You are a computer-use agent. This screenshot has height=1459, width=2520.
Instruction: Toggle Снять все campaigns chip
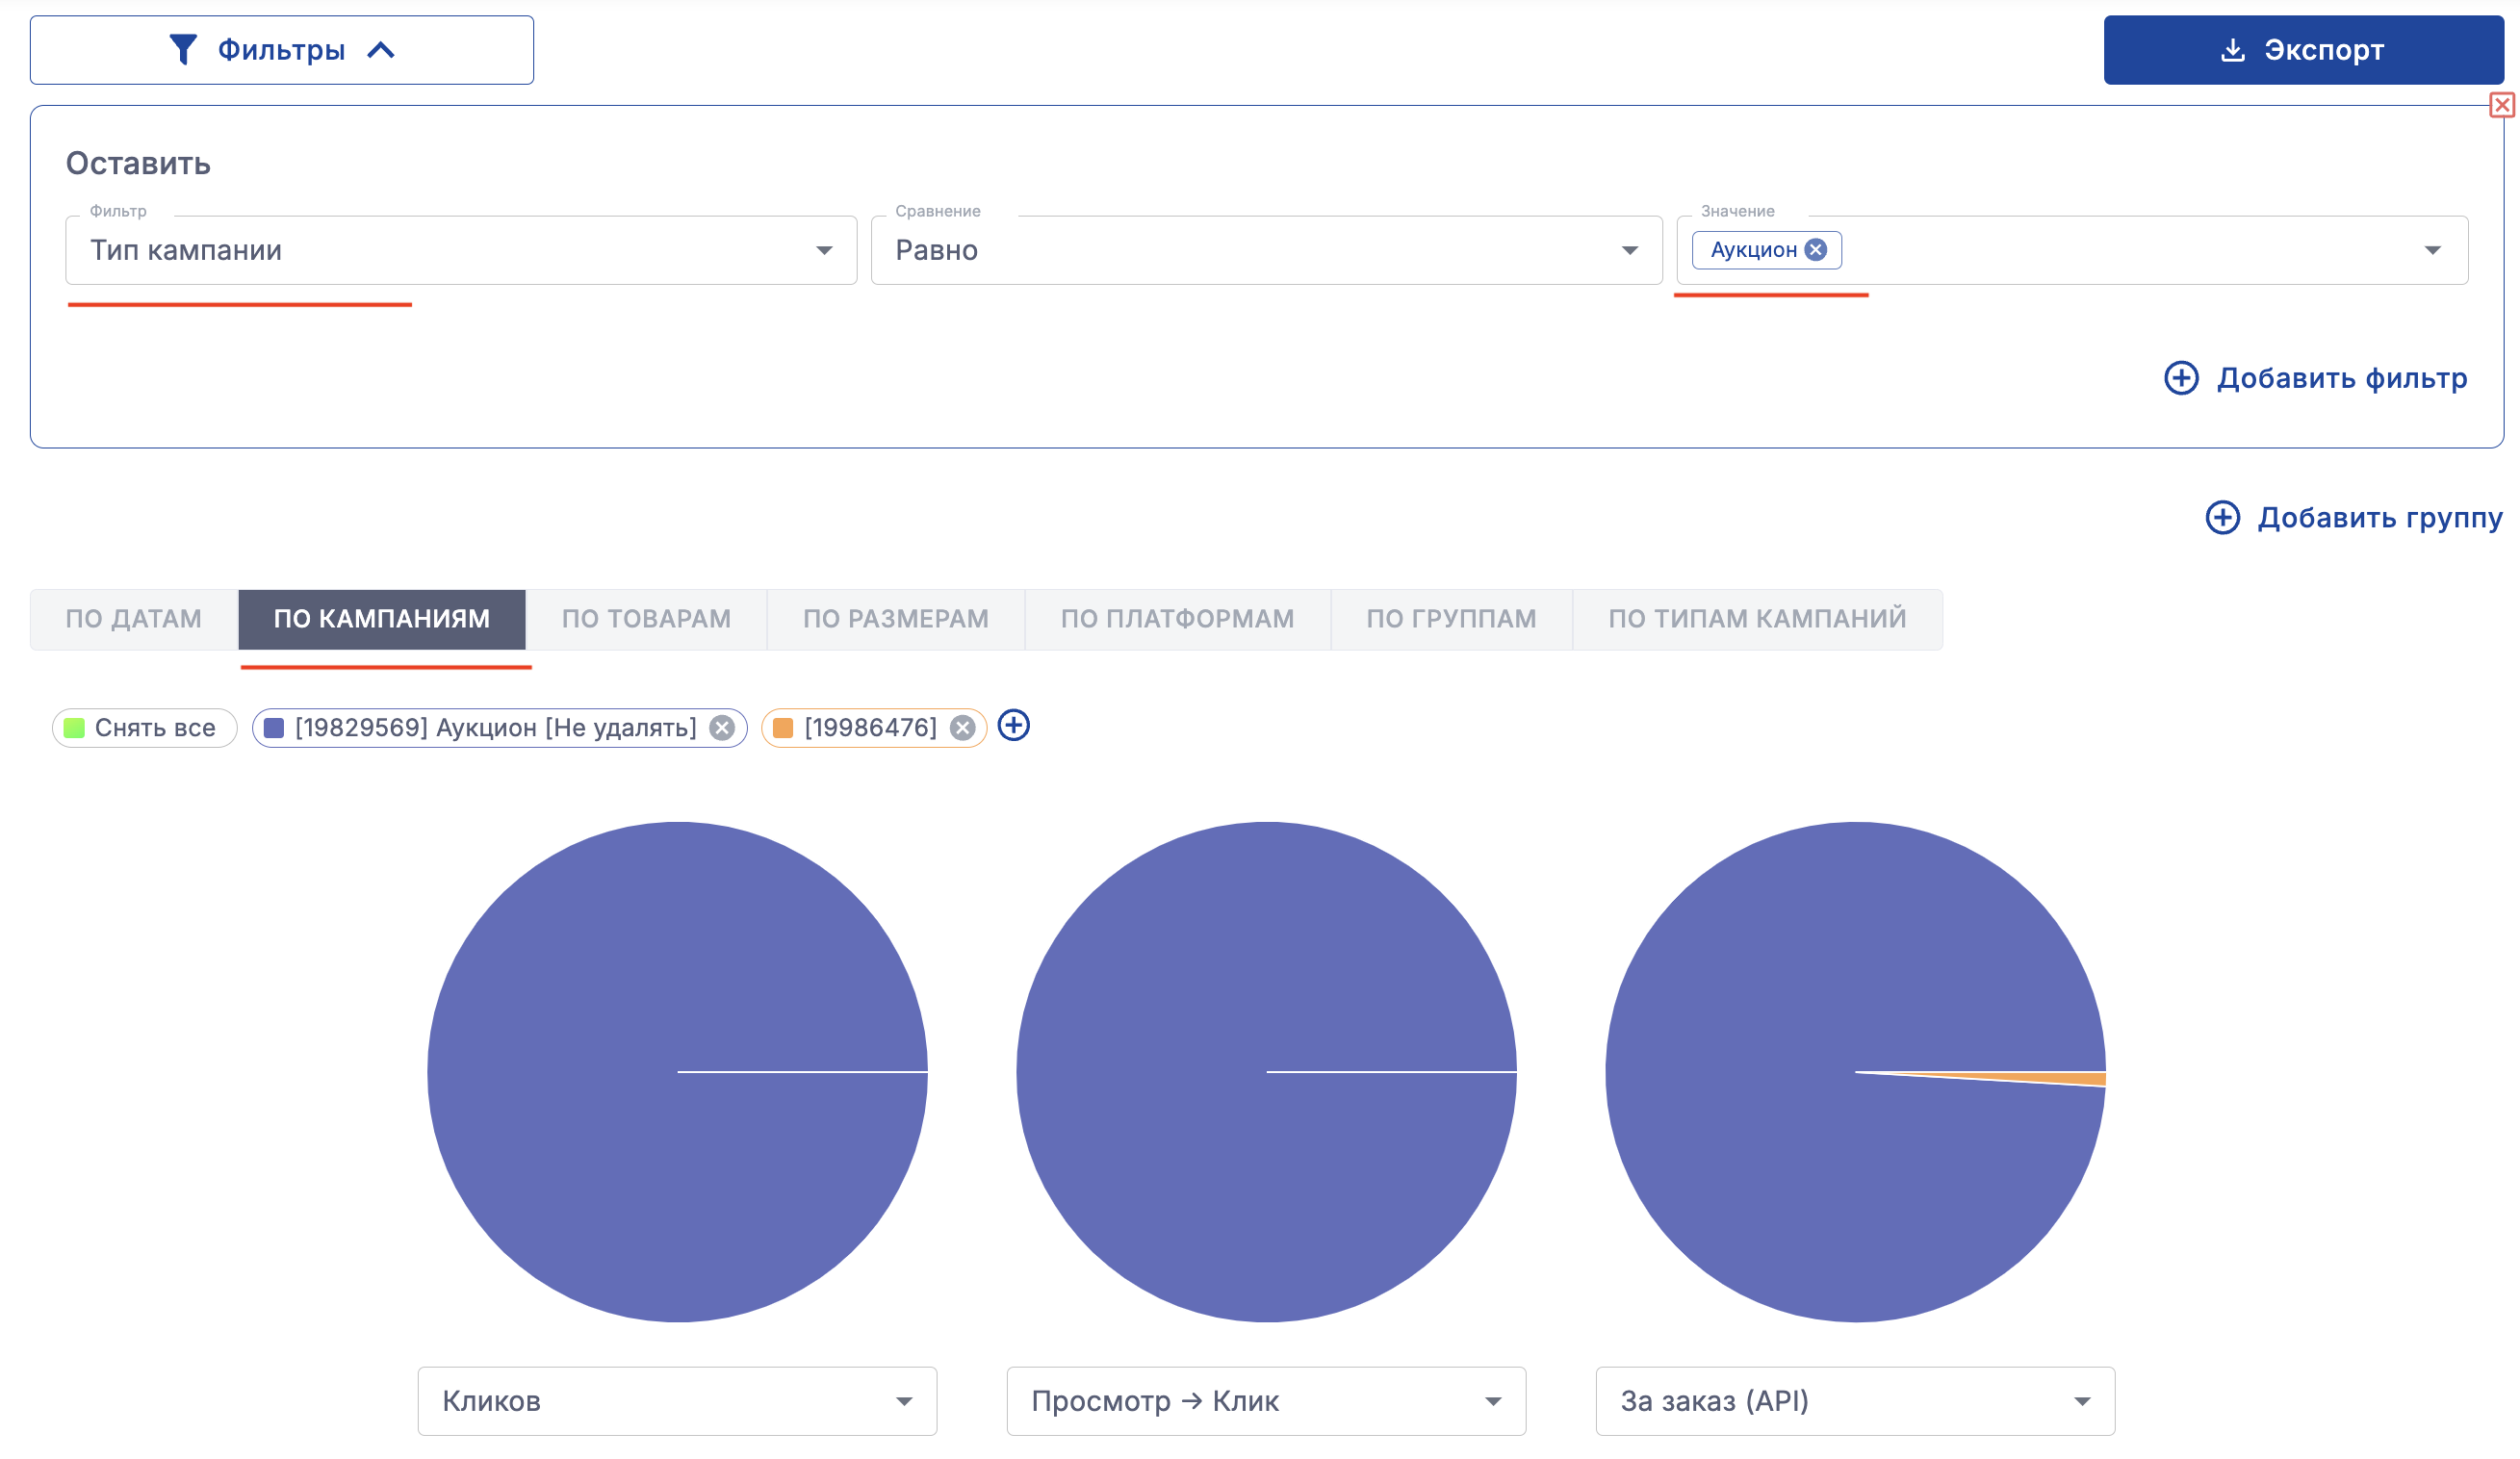[144, 728]
